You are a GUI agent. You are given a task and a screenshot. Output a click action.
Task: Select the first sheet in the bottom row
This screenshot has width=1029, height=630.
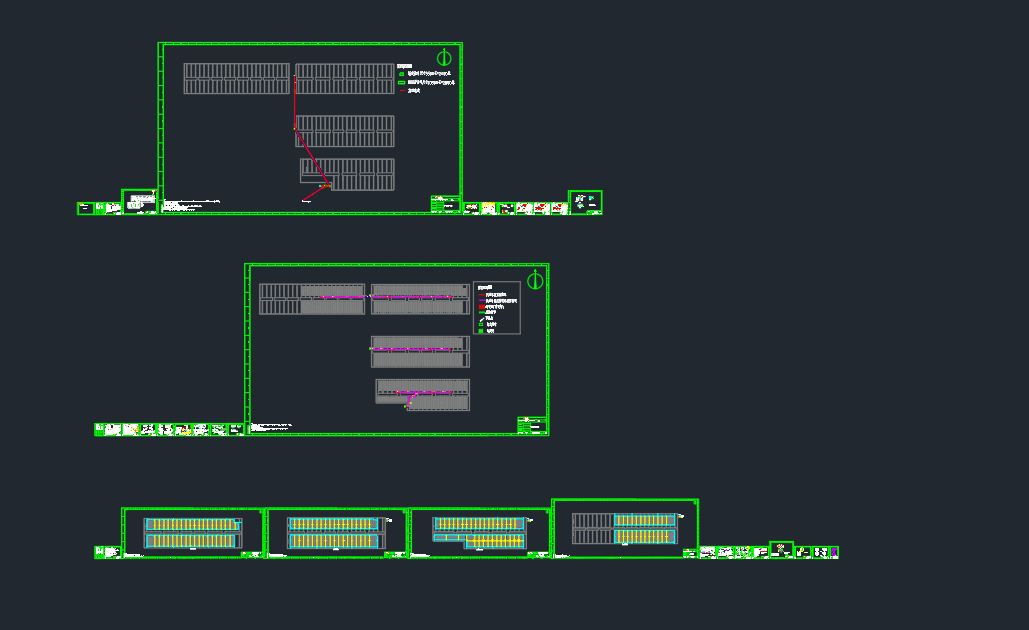tap(193, 532)
